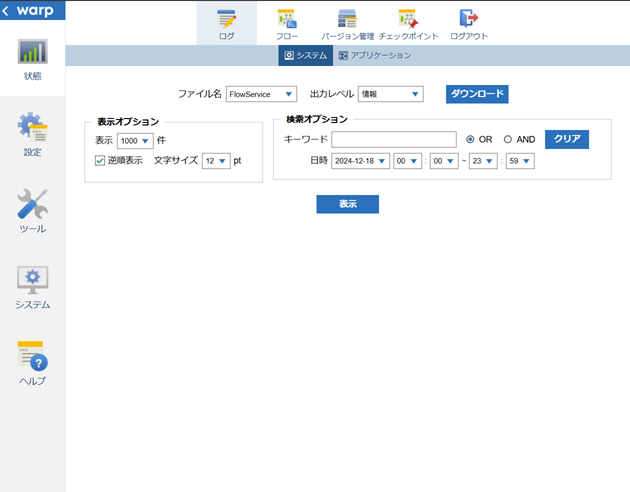630x492 pixels.
Task: Click the チェックポイント label text
Action: click(x=408, y=36)
